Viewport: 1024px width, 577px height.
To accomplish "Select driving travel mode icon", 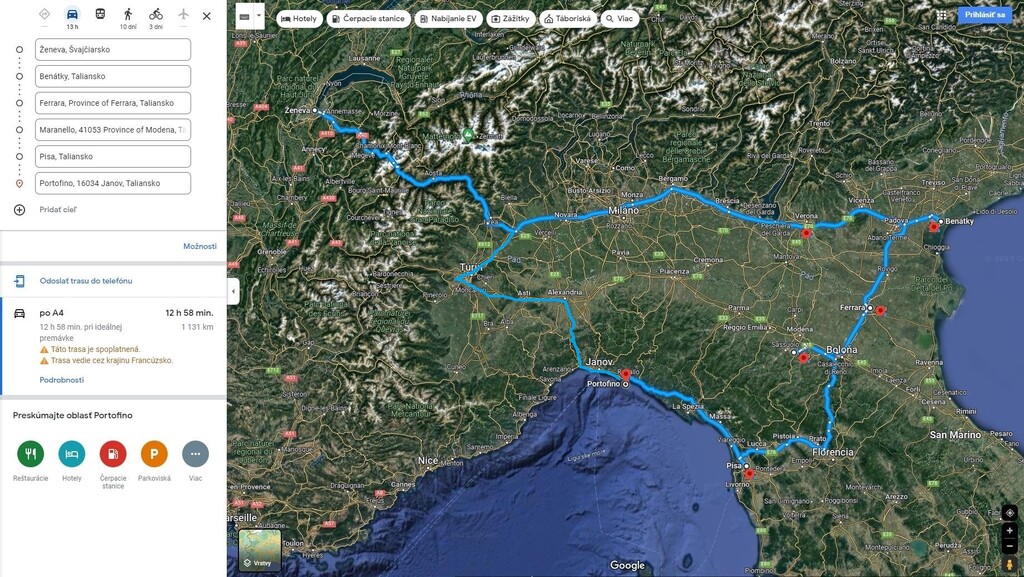I will pyautogui.click(x=72, y=14).
